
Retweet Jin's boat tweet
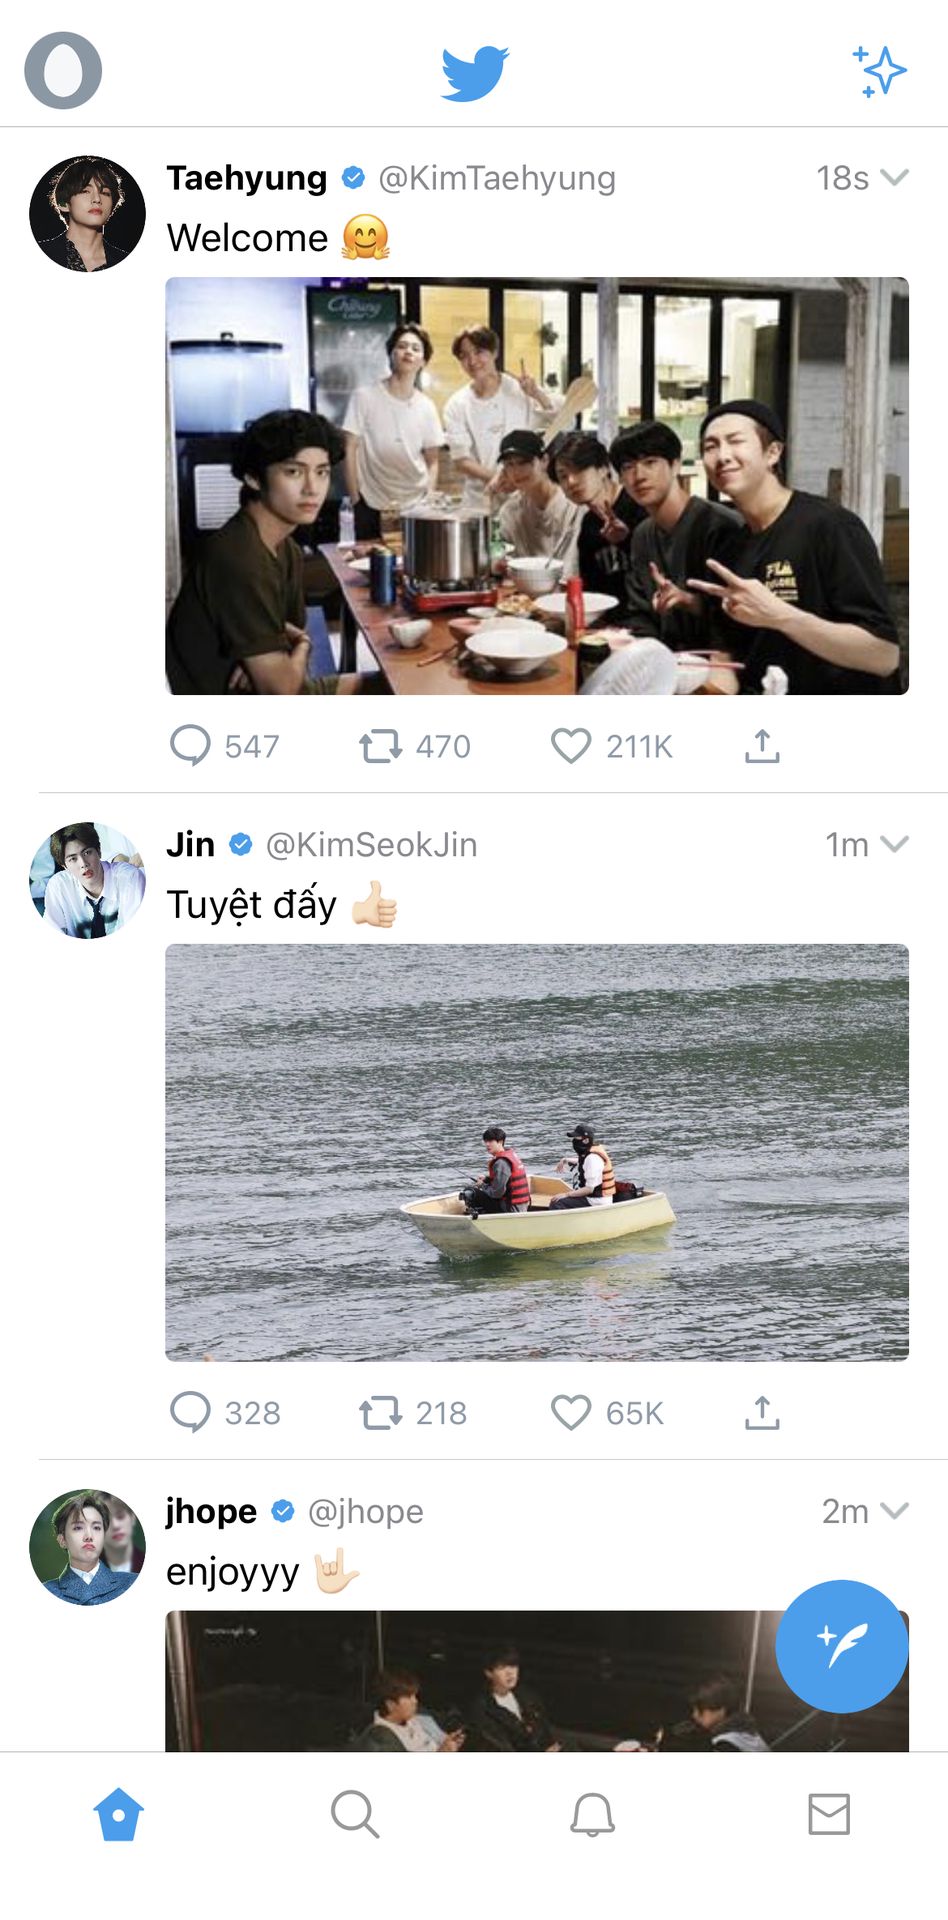tap(381, 1413)
